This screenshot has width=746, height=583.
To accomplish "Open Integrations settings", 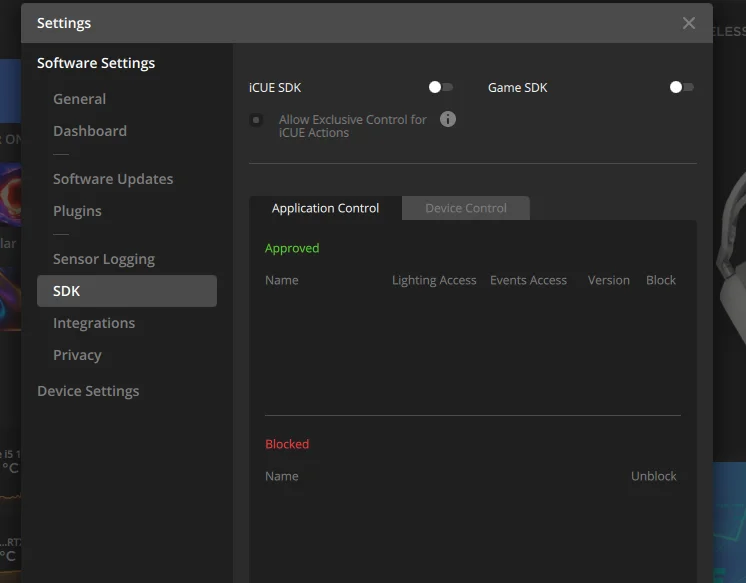I will point(94,323).
